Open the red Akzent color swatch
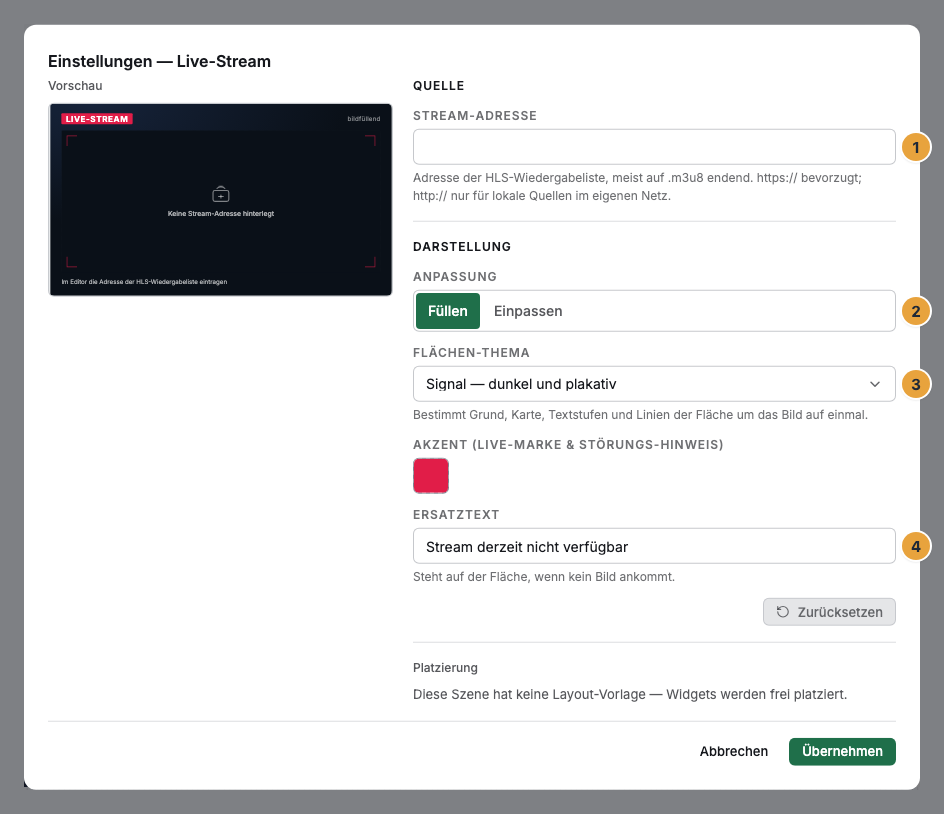Viewport: 944px width, 814px height. (430, 476)
